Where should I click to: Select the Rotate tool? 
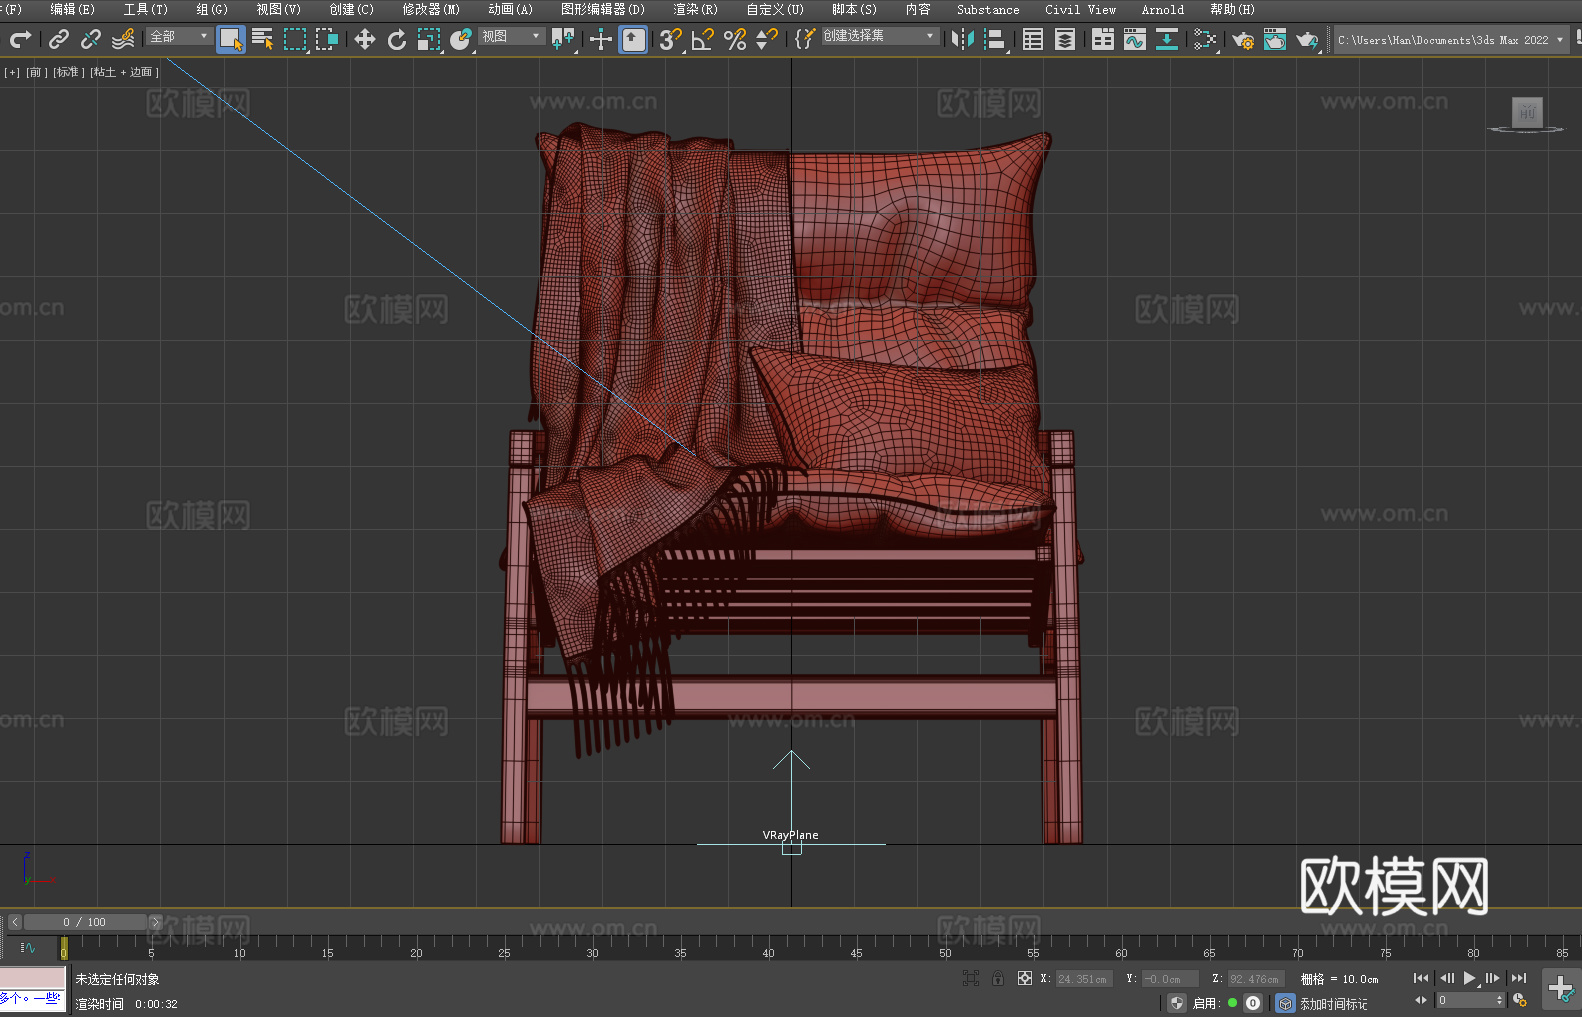click(x=397, y=39)
